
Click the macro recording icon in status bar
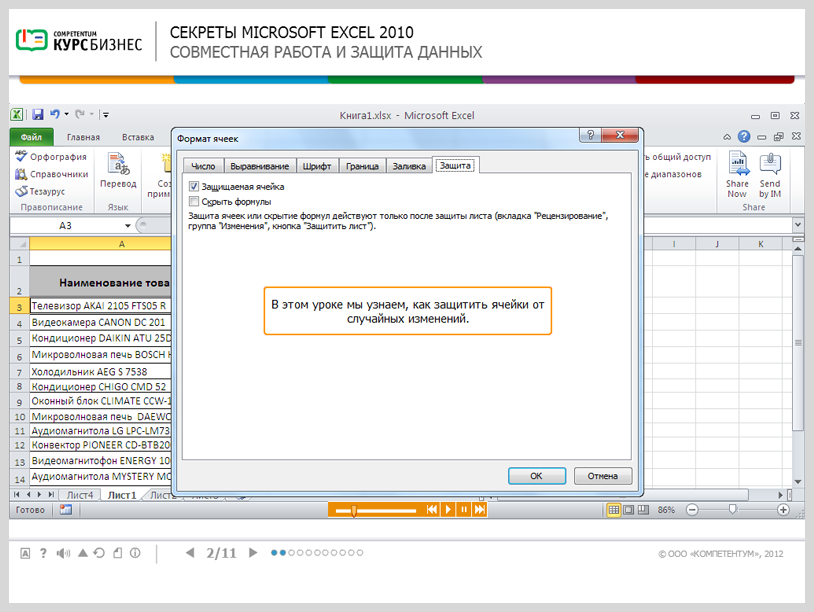click(x=65, y=510)
